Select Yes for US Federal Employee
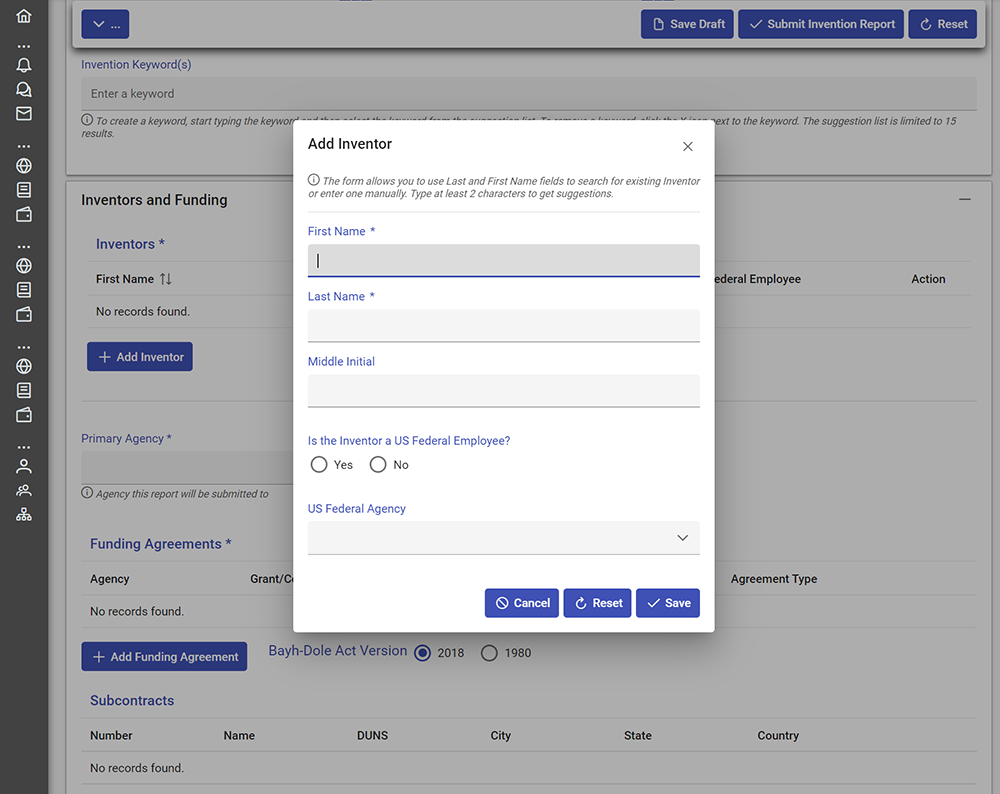The image size is (1000, 794). pos(319,465)
